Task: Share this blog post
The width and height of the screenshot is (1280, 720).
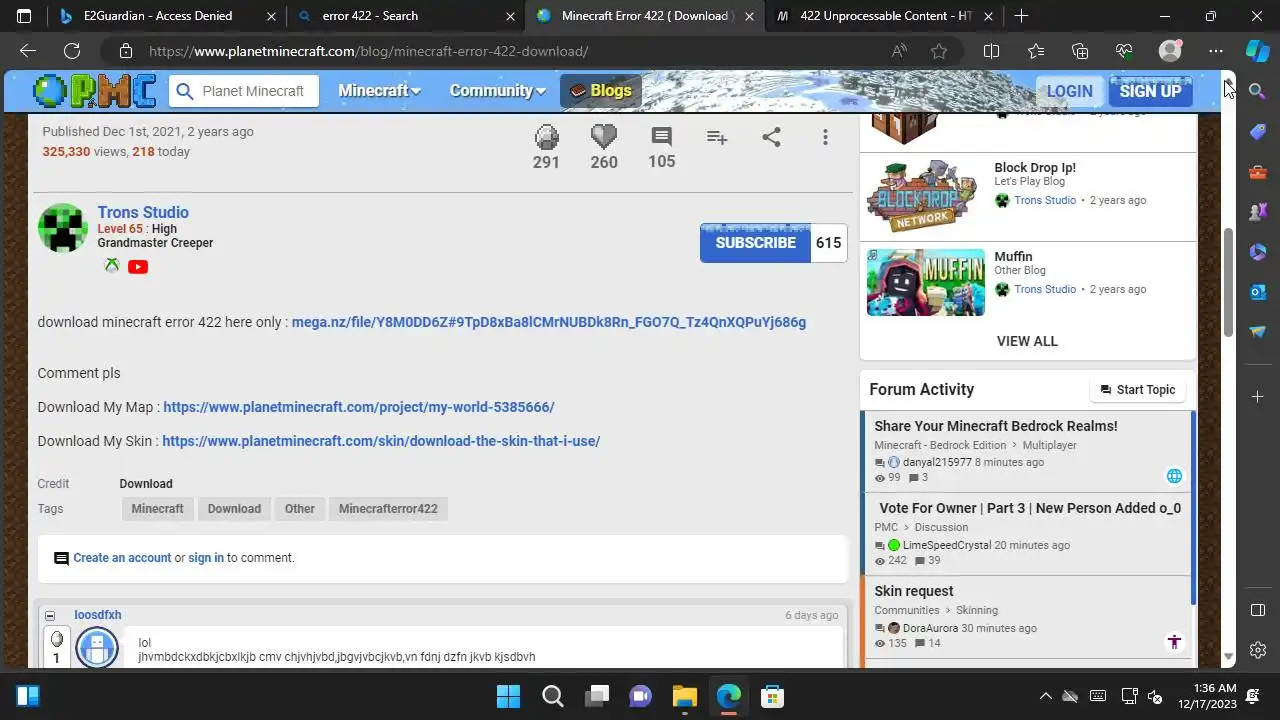Action: tap(771, 138)
